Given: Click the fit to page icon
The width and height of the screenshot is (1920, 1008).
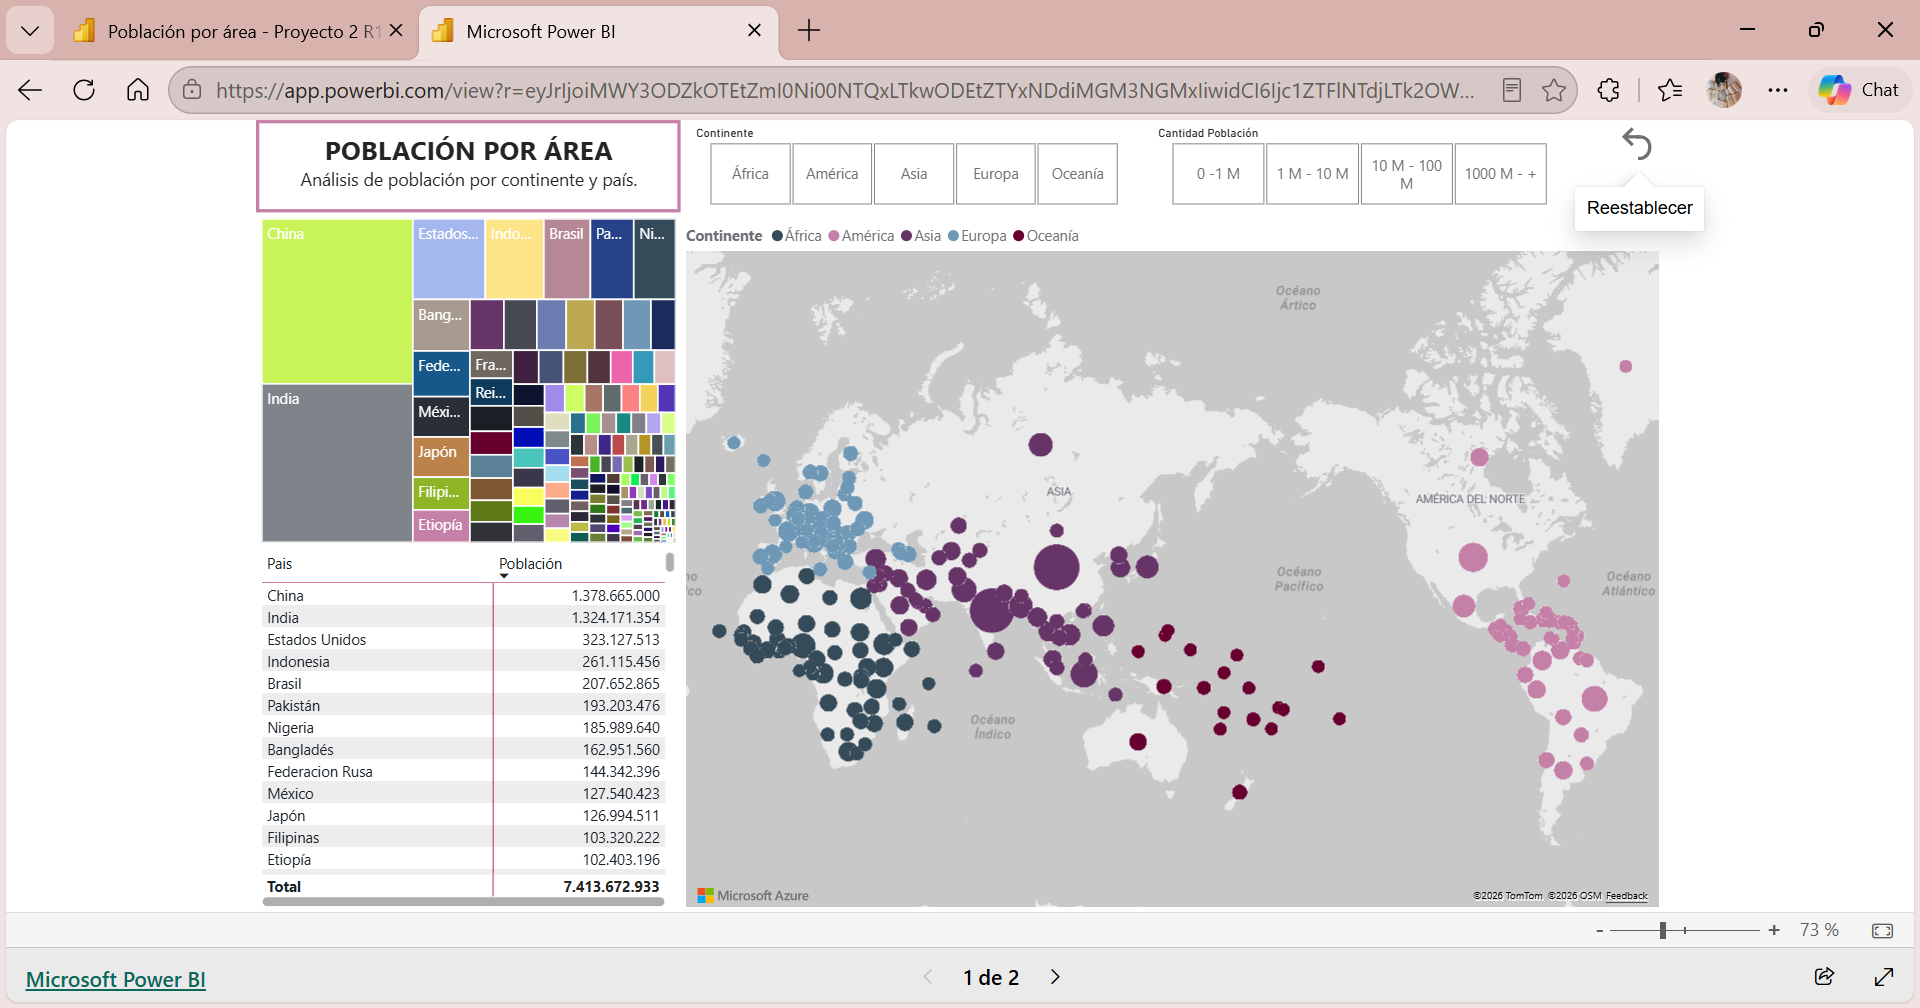Looking at the screenshot, I should point(1882,931).
